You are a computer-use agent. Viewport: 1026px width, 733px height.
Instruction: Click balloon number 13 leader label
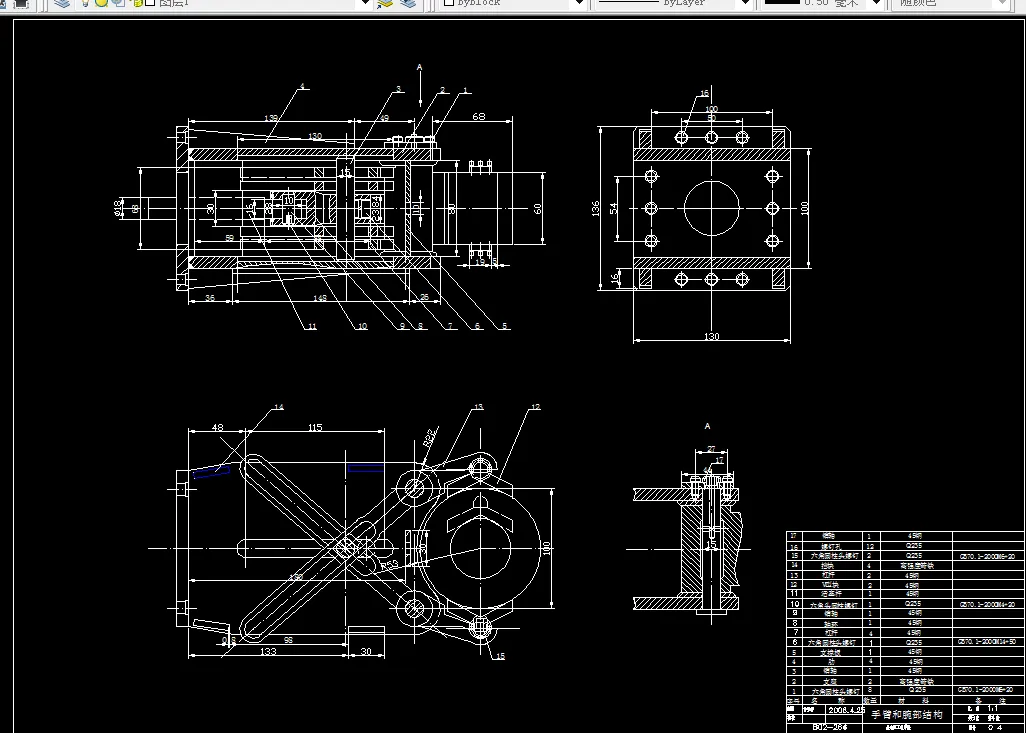(478, 407)
